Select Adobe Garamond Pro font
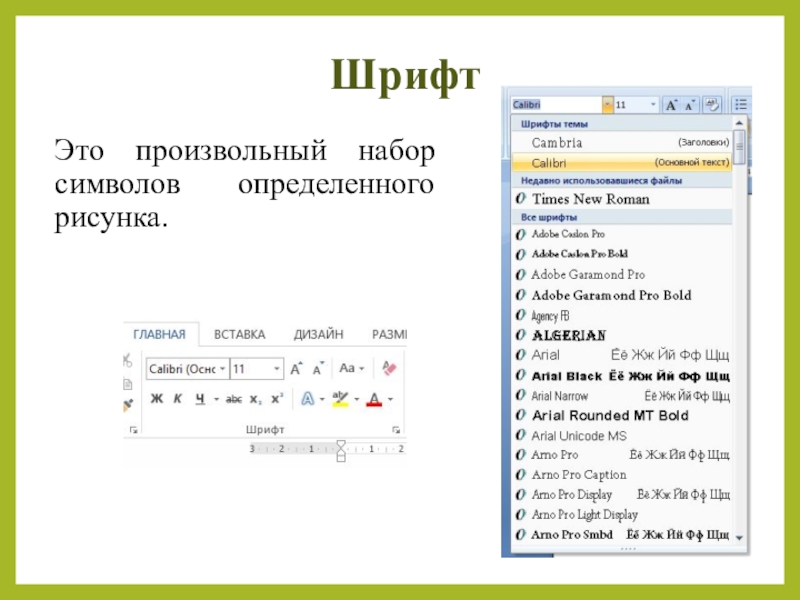 (x=622, y=274)
